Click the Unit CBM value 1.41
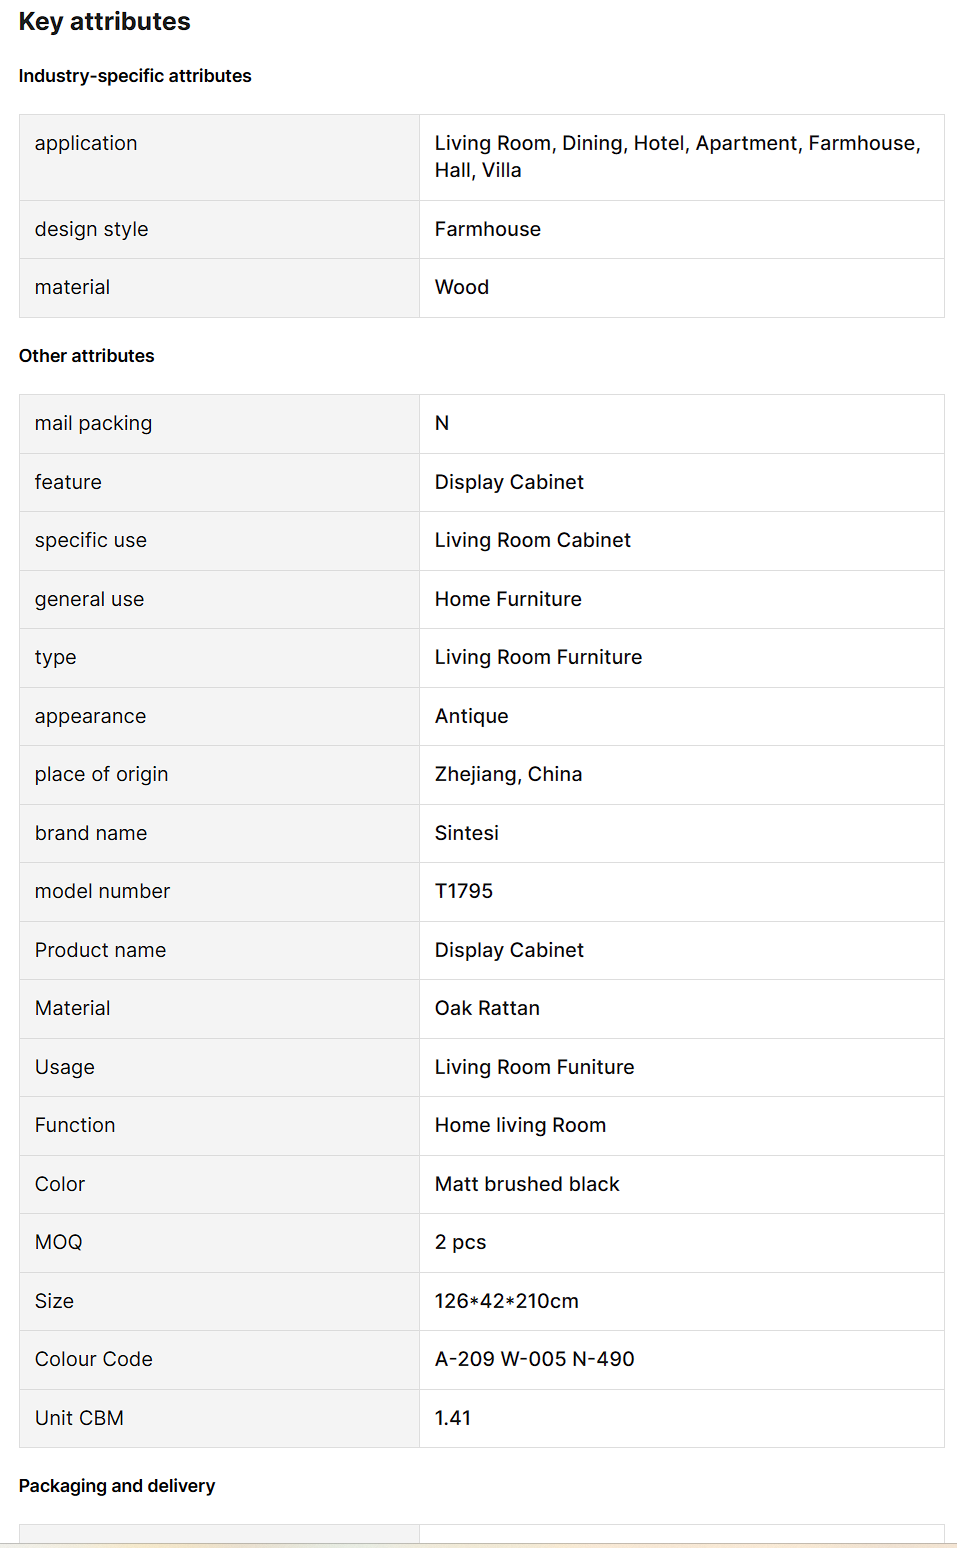This screenshot has height=1548, width=957. click(453, 1418)
